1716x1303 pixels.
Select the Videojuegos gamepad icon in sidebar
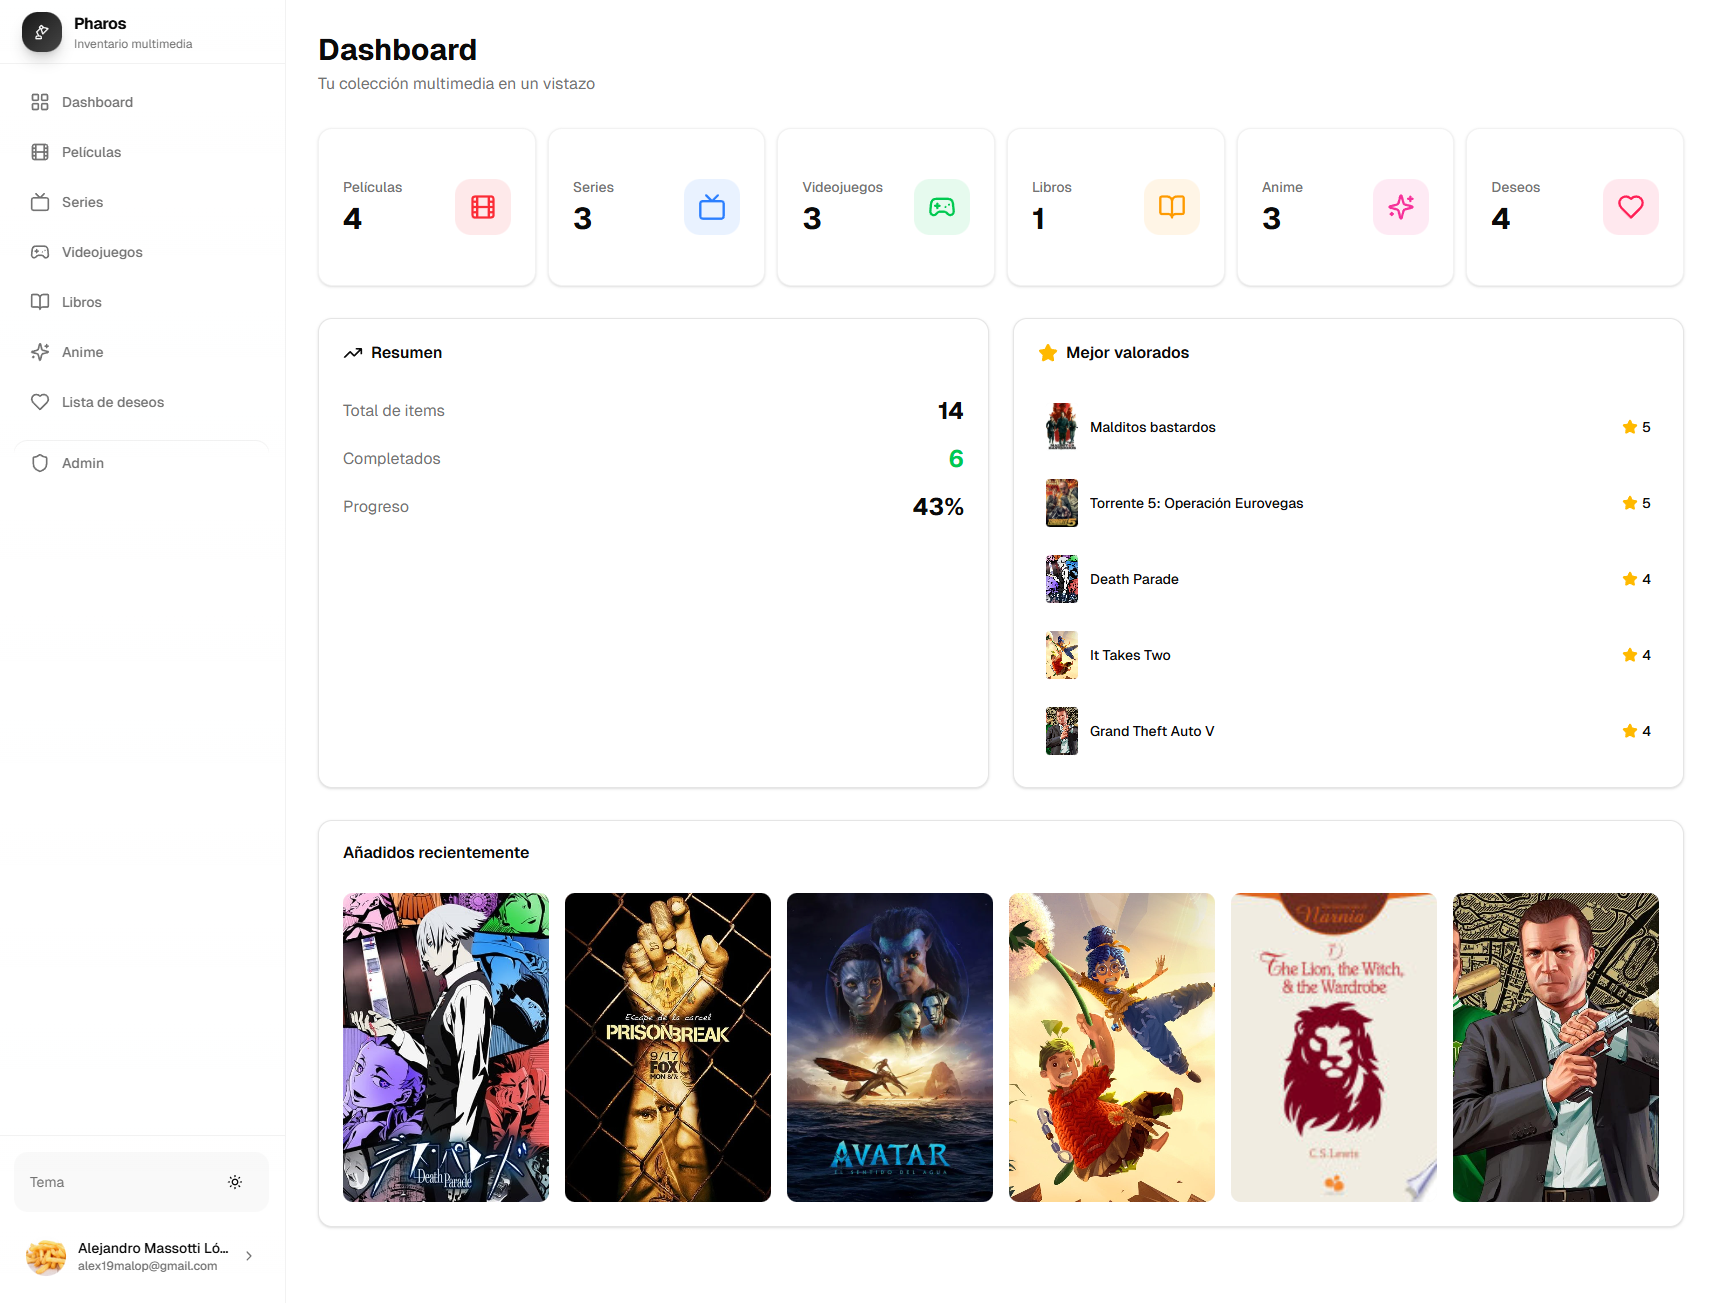(40, 252)
